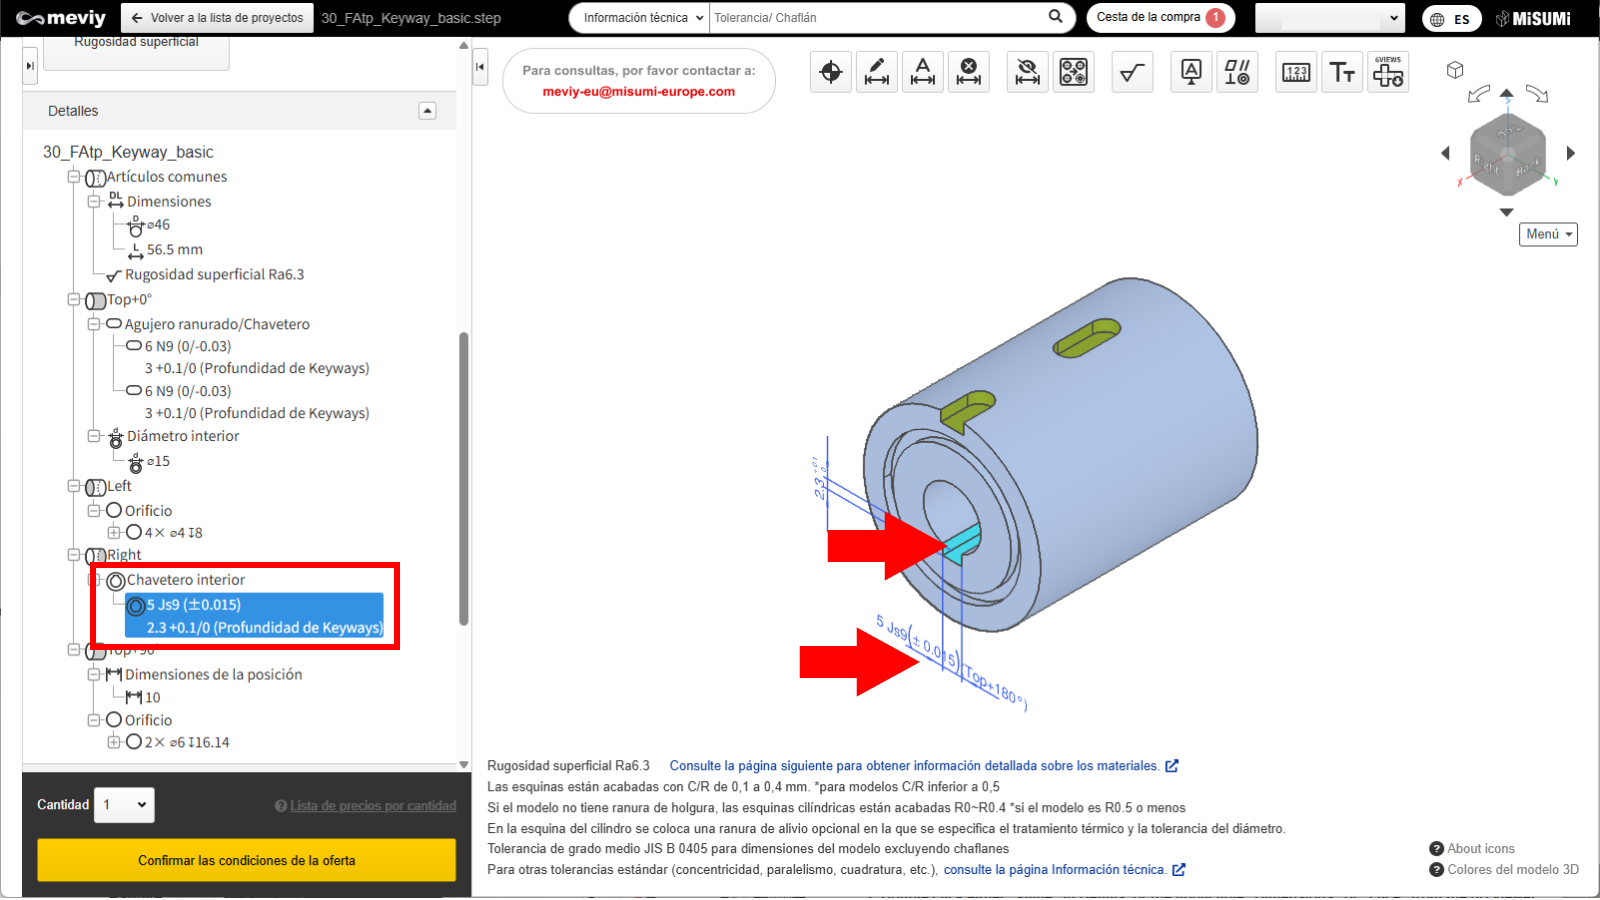Click Confirmar las condiciones de la oferta

(x=246, y=860)
